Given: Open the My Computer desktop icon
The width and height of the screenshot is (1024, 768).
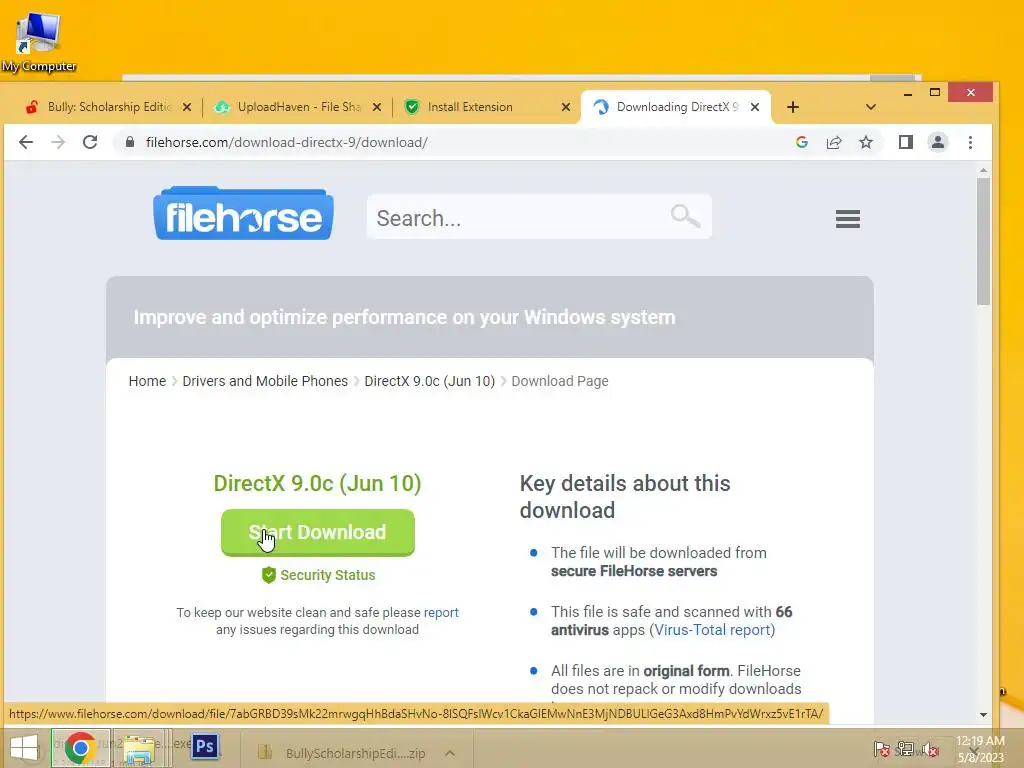Looking at the screenshot, I should pyautogui.click(x=39, y=40).
